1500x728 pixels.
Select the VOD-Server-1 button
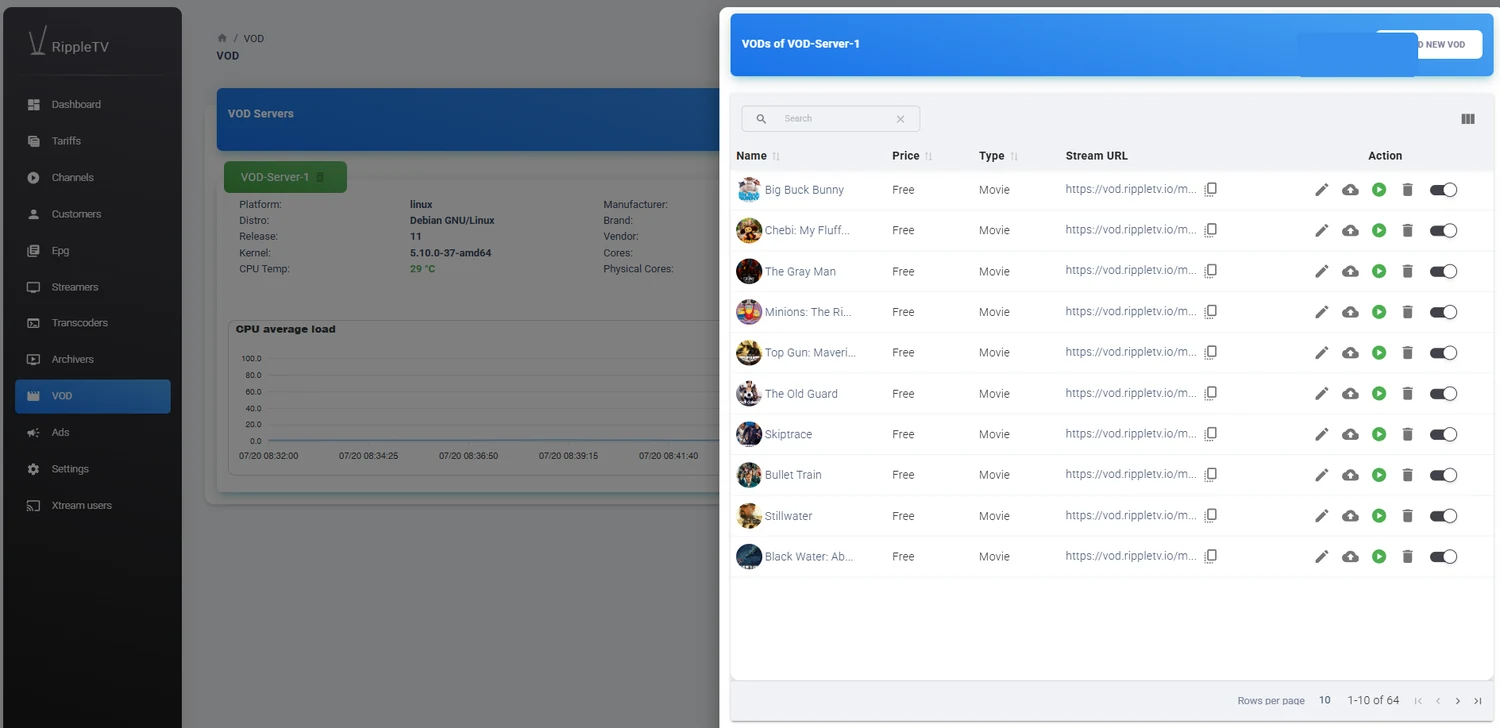[285, 177]
